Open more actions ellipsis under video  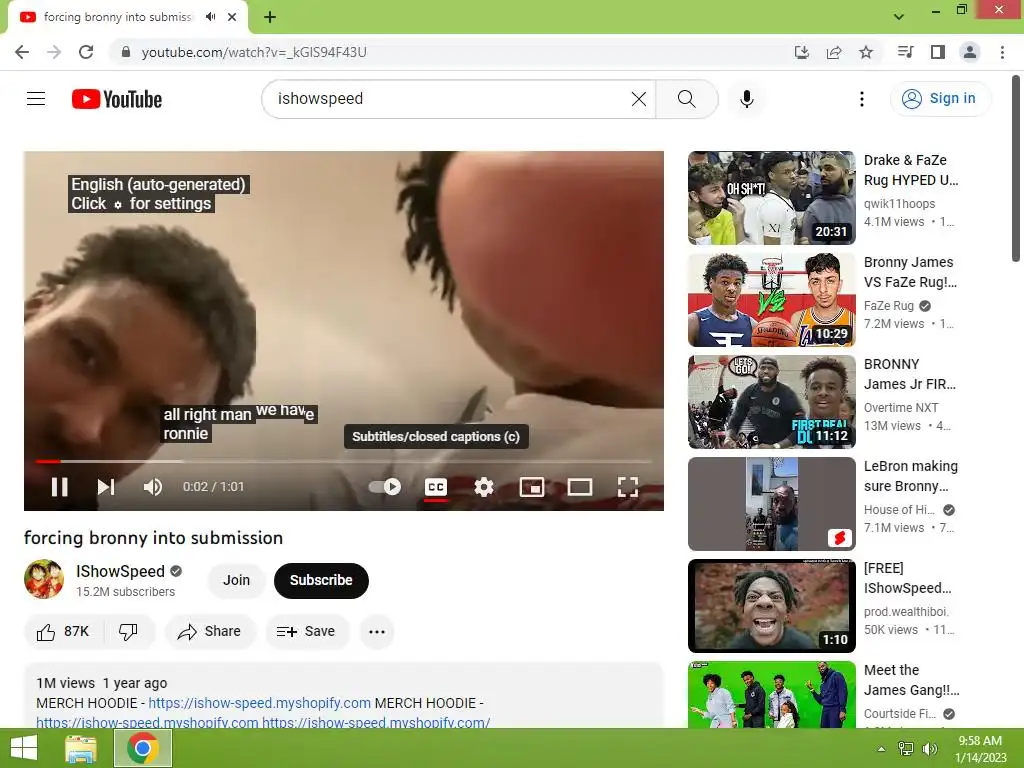tap(377, 632)
